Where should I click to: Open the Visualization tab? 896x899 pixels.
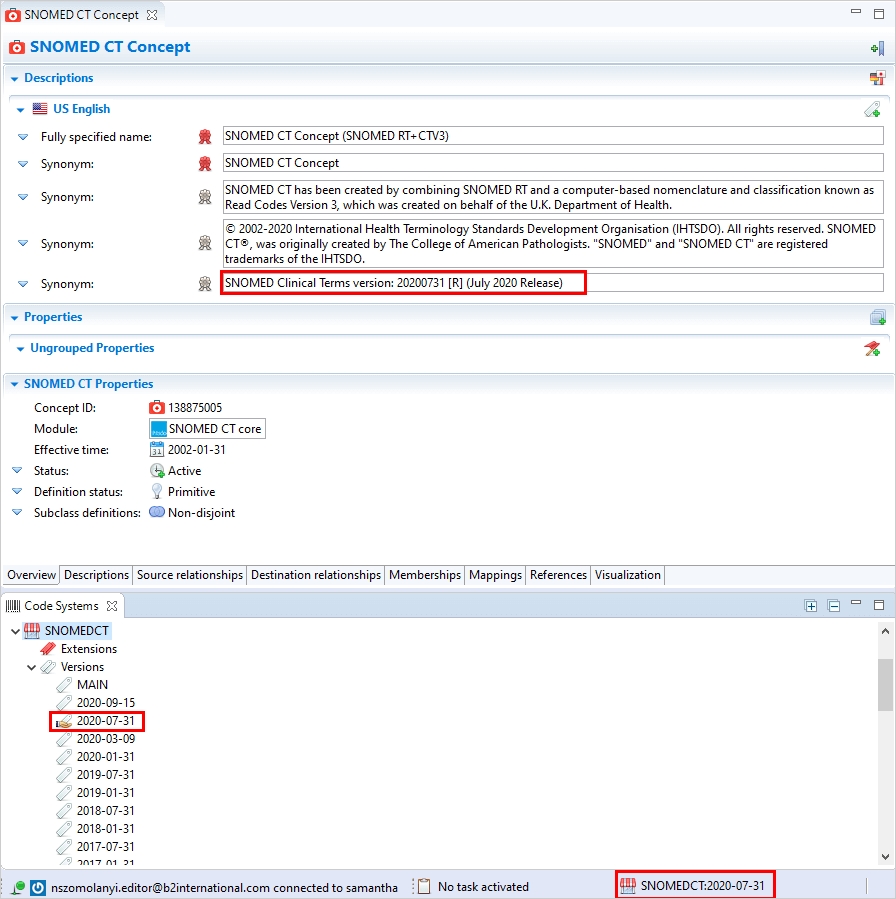point(628,575)
